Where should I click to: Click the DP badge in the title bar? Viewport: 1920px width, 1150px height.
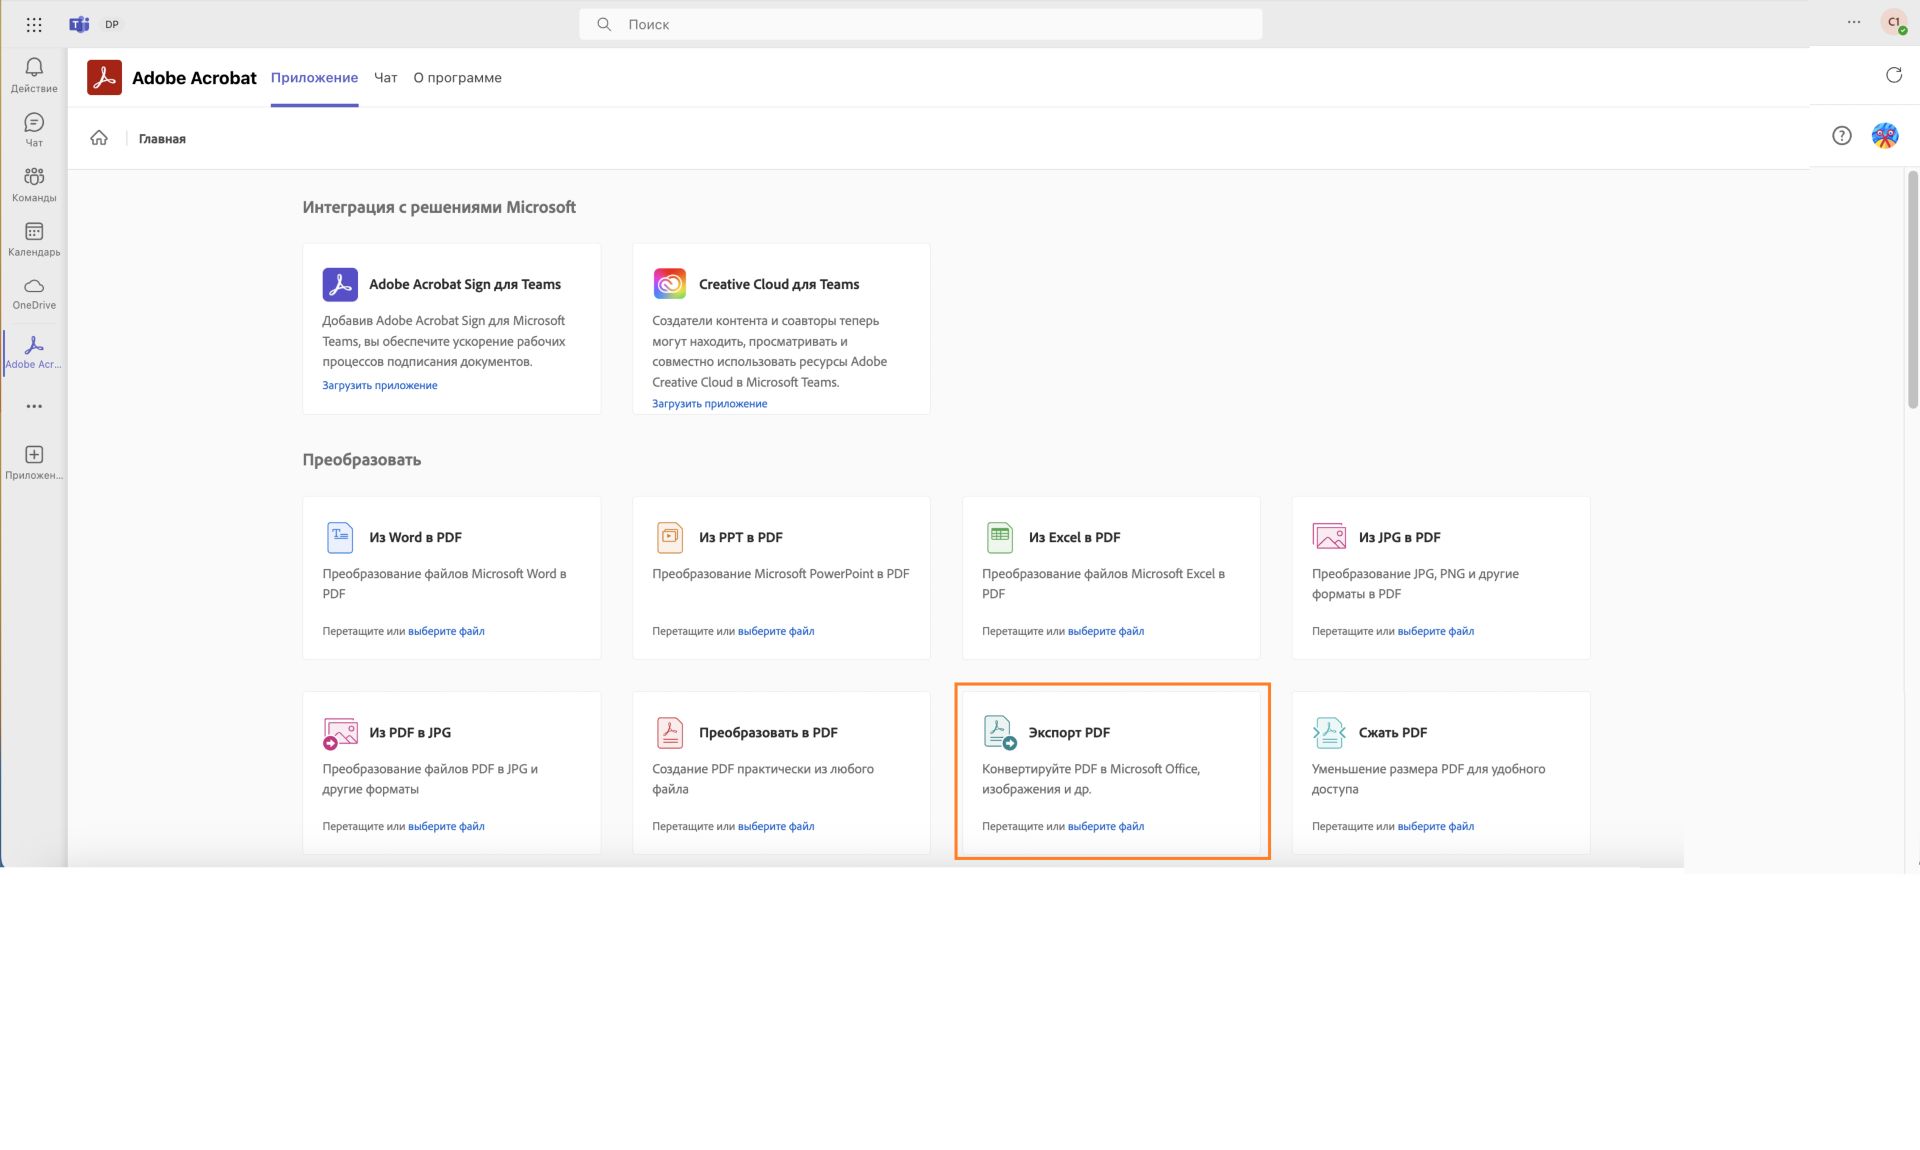point(112,24)
